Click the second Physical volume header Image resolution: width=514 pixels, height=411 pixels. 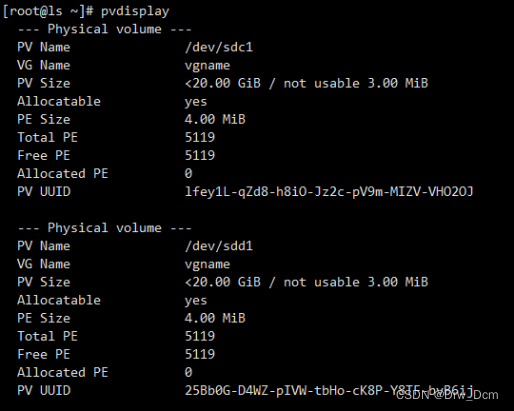pos(105,228)
